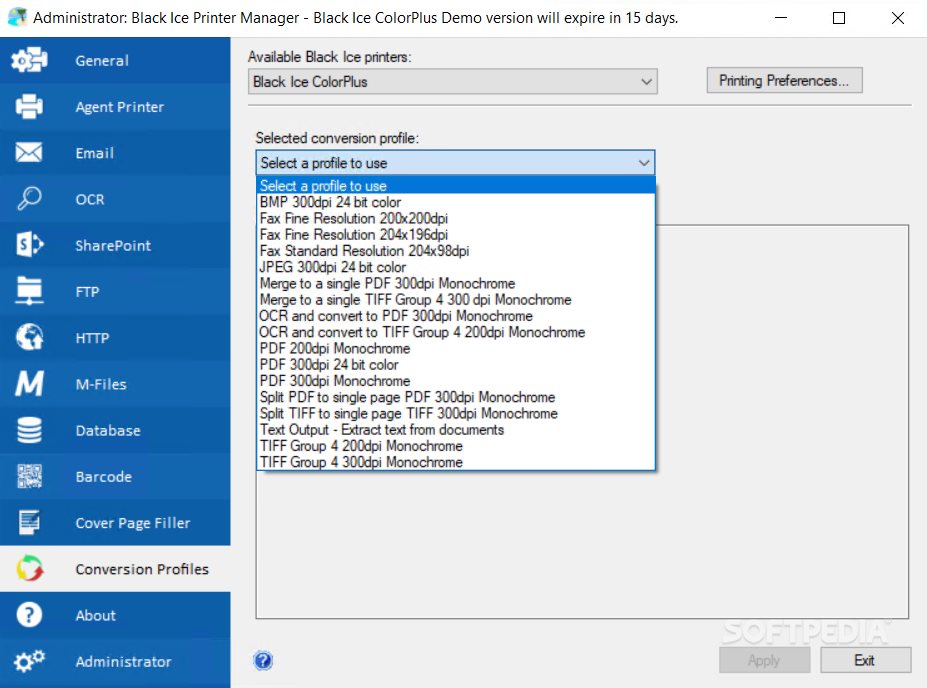Click the M-Files M icon
The height and width of the screenshot is (688, 927).
tap(29, 384)
